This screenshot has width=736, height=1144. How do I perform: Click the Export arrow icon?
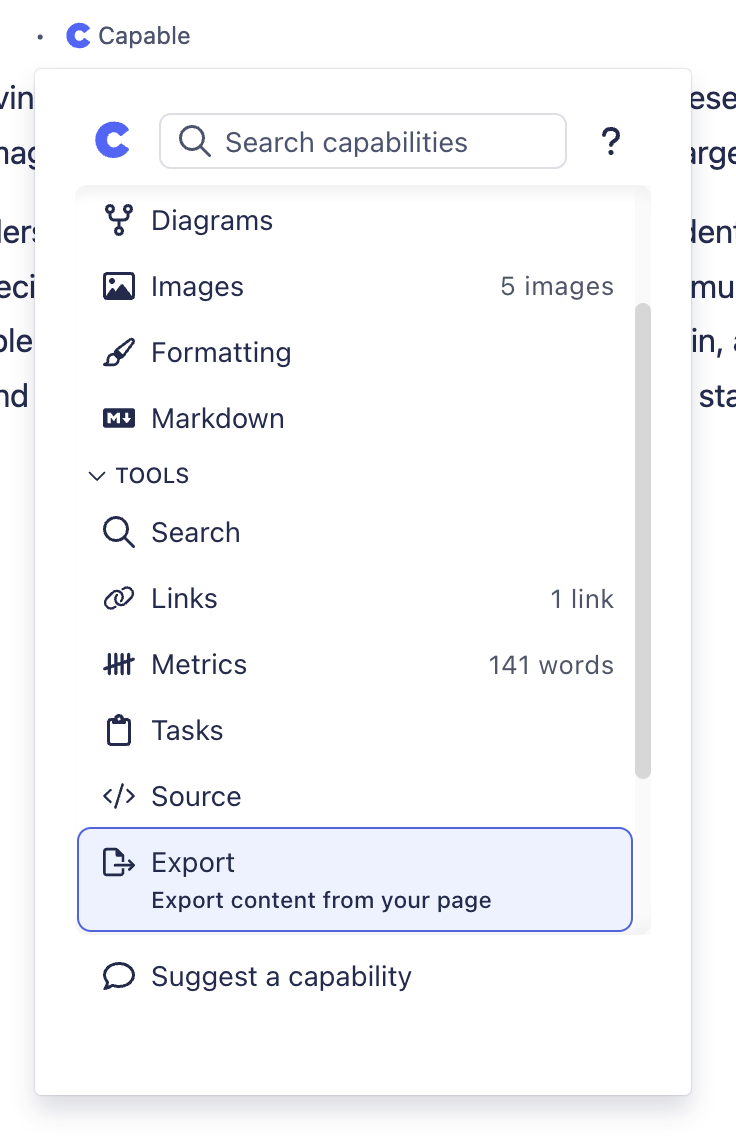coord(119,863)
